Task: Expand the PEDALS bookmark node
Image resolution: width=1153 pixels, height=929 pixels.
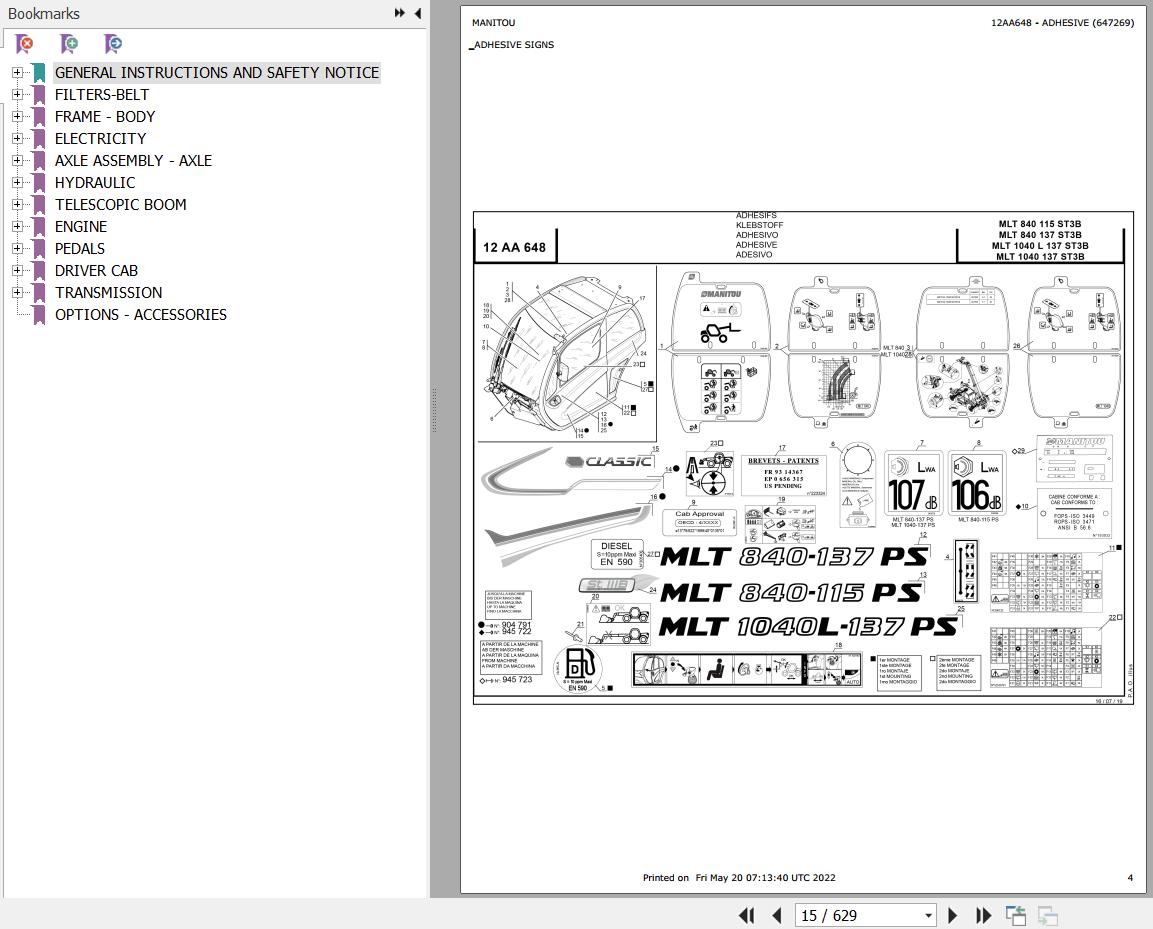Action: pos(18,249)
